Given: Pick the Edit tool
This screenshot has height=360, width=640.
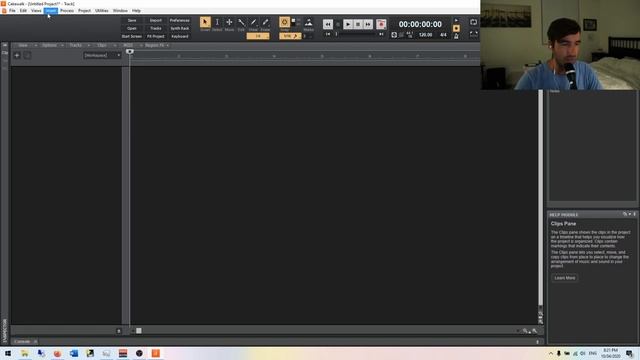Looking at the screenshot, I should pyautogui.click(x=241, y=22).
